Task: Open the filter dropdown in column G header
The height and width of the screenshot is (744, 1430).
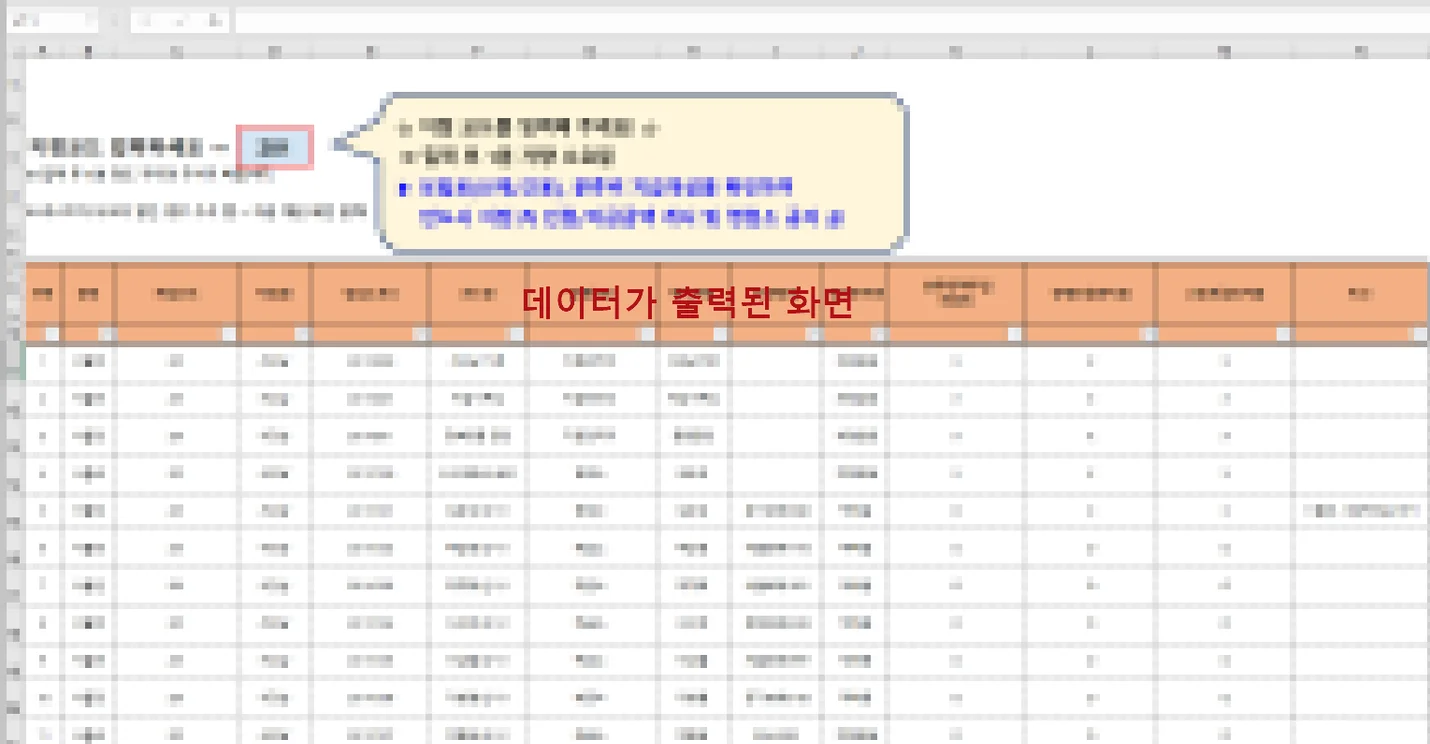Action: (646, 334)
